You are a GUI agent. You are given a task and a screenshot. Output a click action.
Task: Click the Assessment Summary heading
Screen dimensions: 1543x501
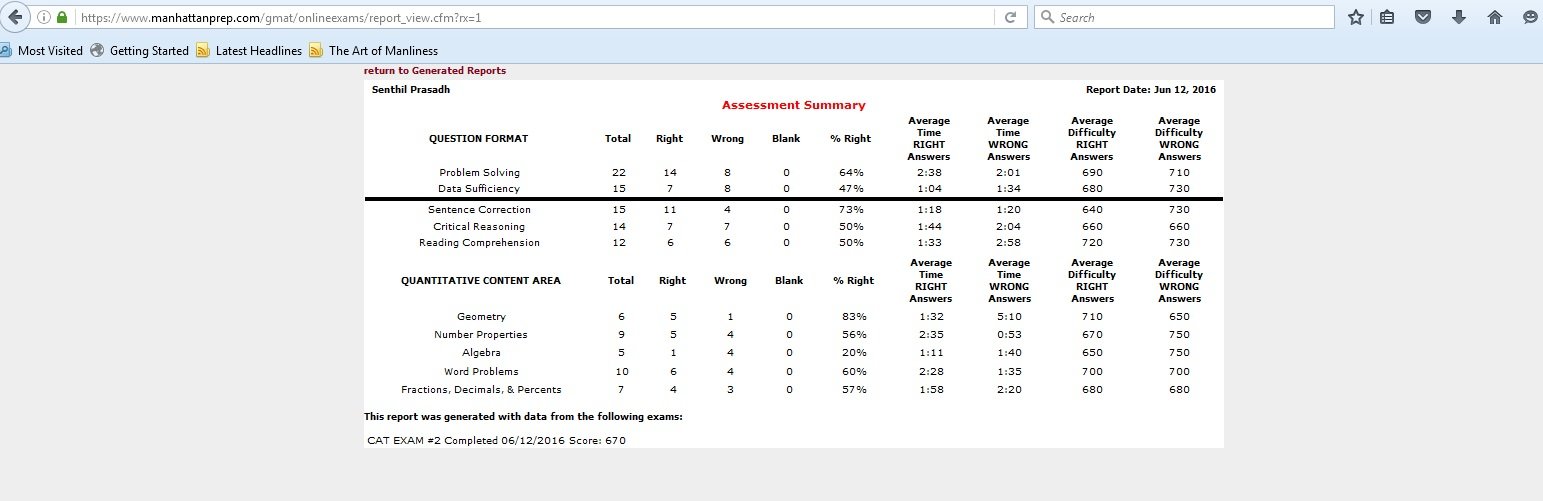pyautogui.click(x=793, y=105)
